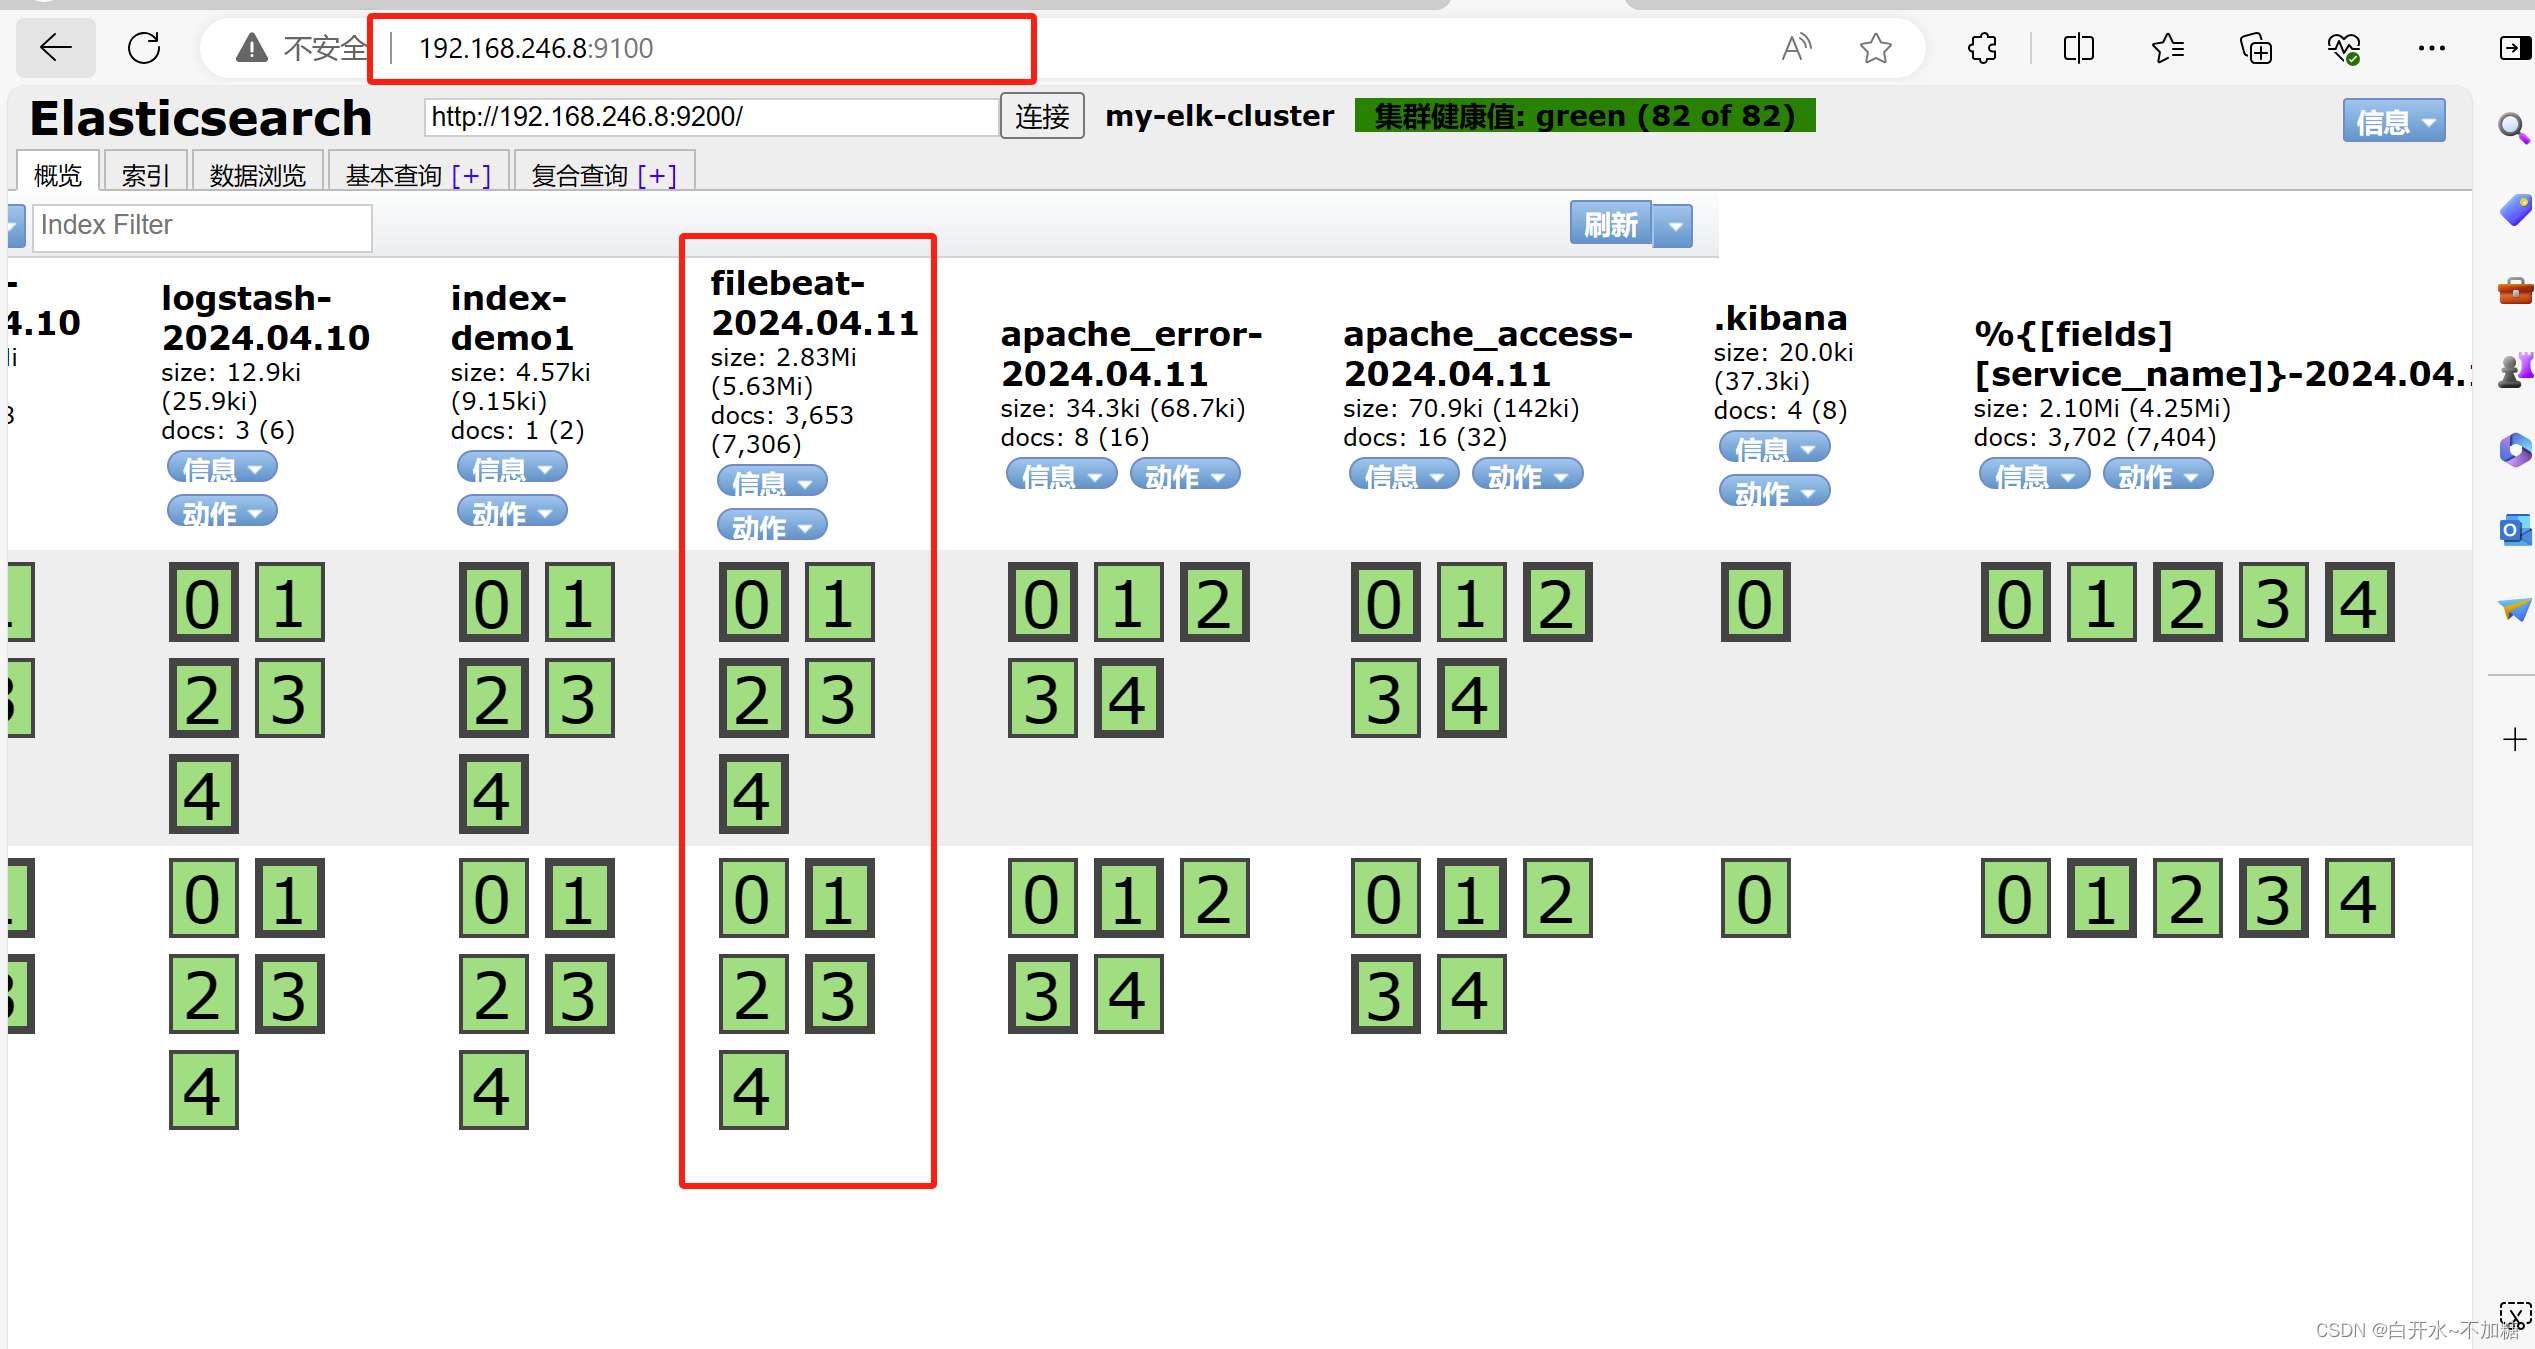Click the my-elk-cluster cluster name
Image resolution: width=2535 pixels, height=1349 pixels.
point(1219,116)
